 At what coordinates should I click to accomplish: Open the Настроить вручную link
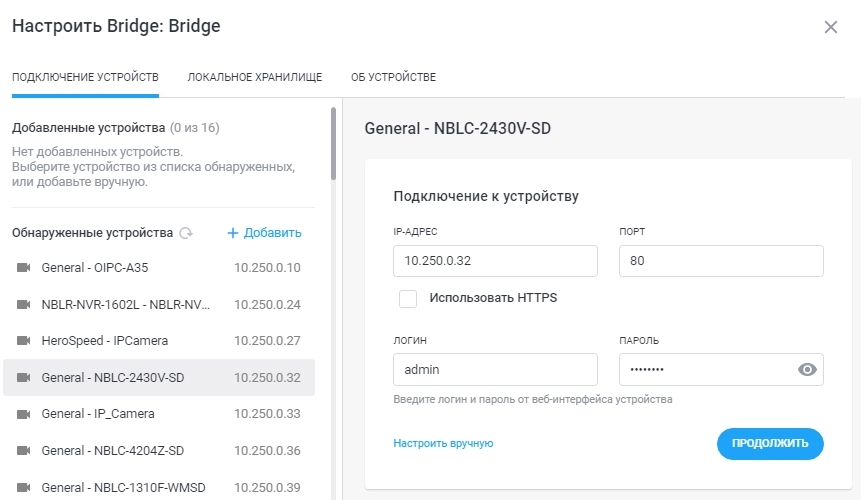[x=443, y=443]
